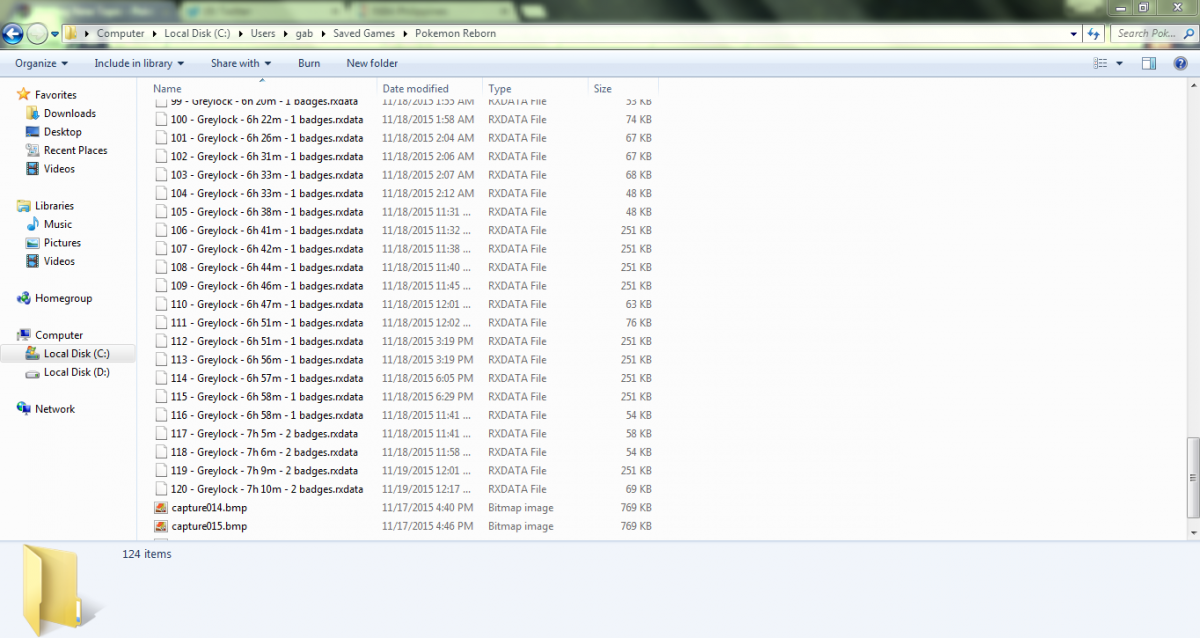Click into the Search Pokemon Reborn box
The image size is (1200, 638).
1153,33
